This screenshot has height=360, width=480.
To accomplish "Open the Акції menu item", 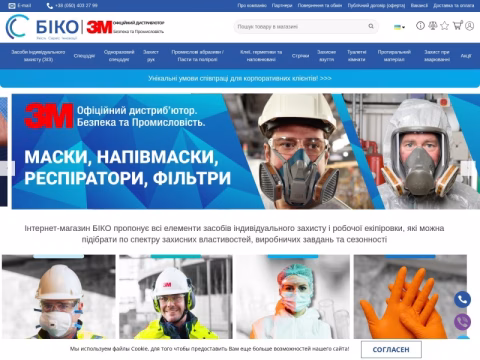I will tap(466, 56).
